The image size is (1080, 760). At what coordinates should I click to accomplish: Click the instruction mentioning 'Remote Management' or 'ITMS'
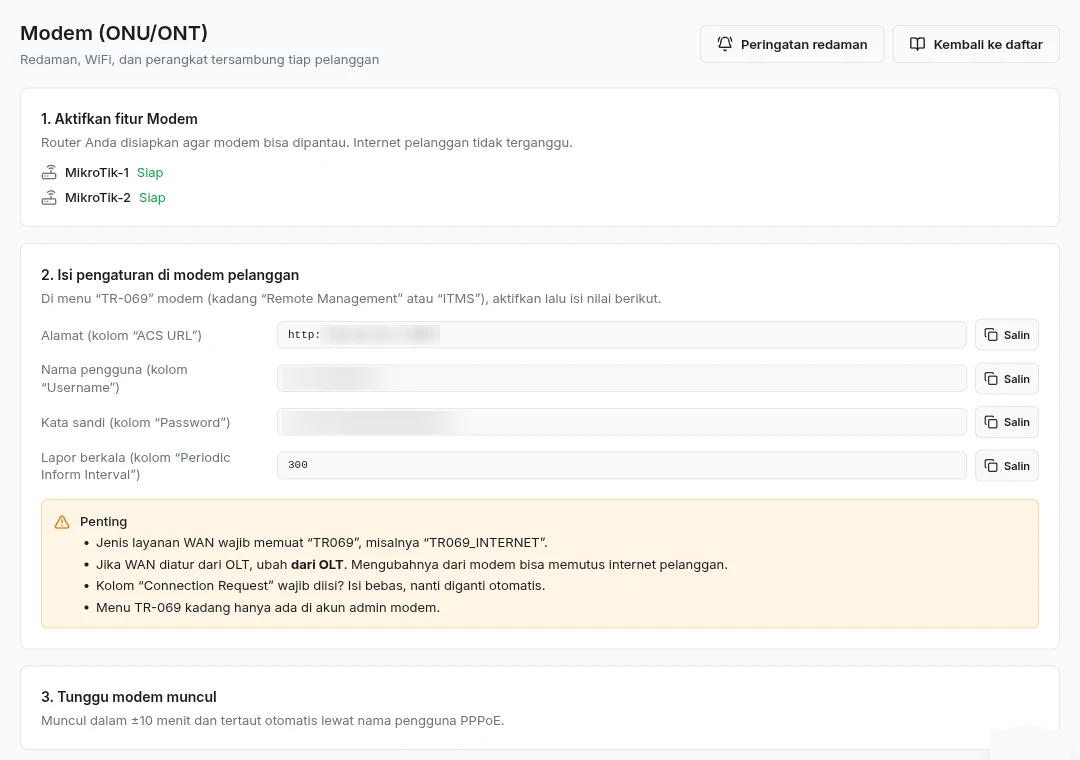[351, 298]
